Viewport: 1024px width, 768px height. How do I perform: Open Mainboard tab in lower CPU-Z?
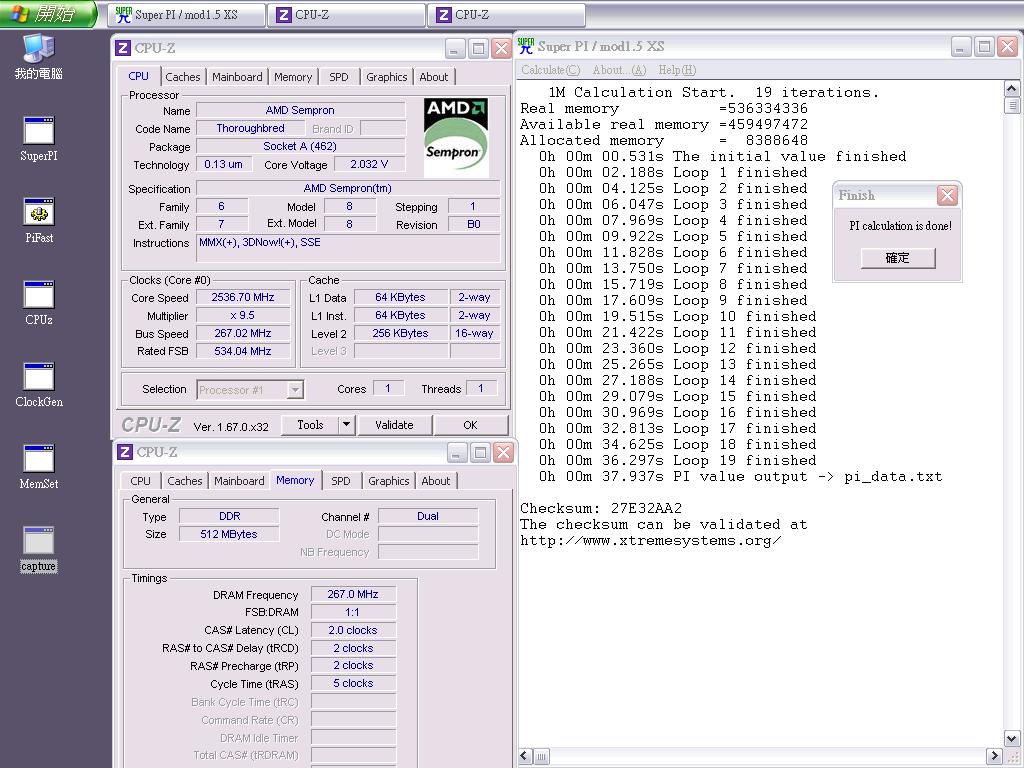(x=239, y=481)
